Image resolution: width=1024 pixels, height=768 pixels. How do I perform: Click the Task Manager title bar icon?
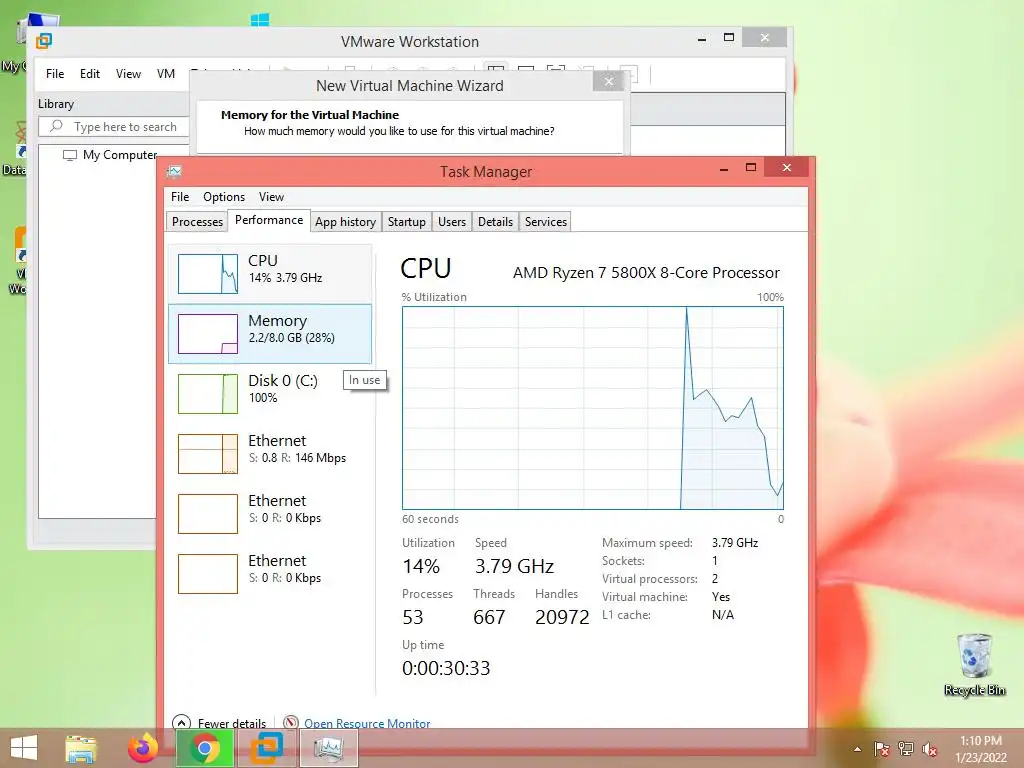click(x=174, y=172)
